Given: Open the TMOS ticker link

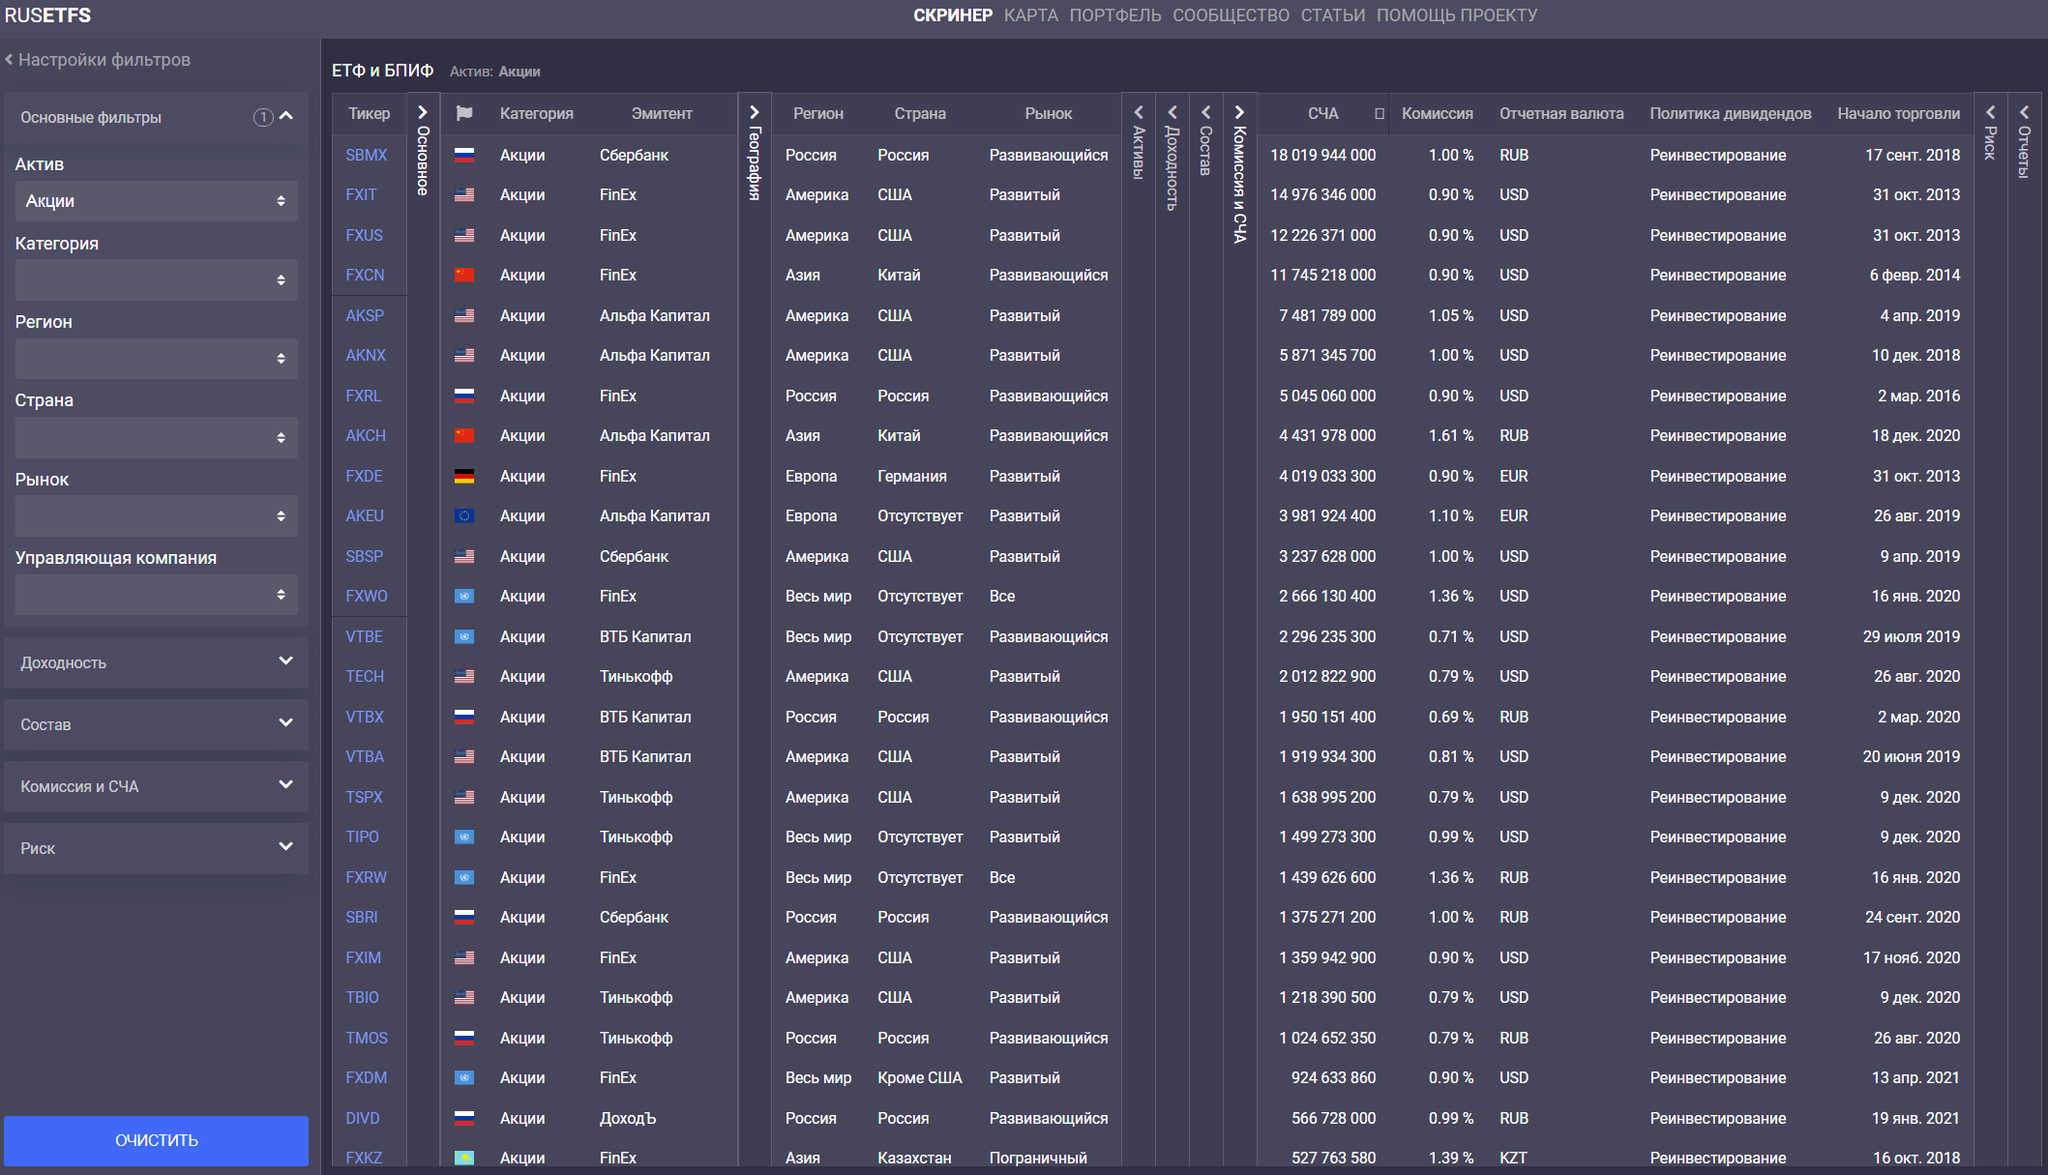Looking at the screenshot, I should click(x=366, y=1038).
